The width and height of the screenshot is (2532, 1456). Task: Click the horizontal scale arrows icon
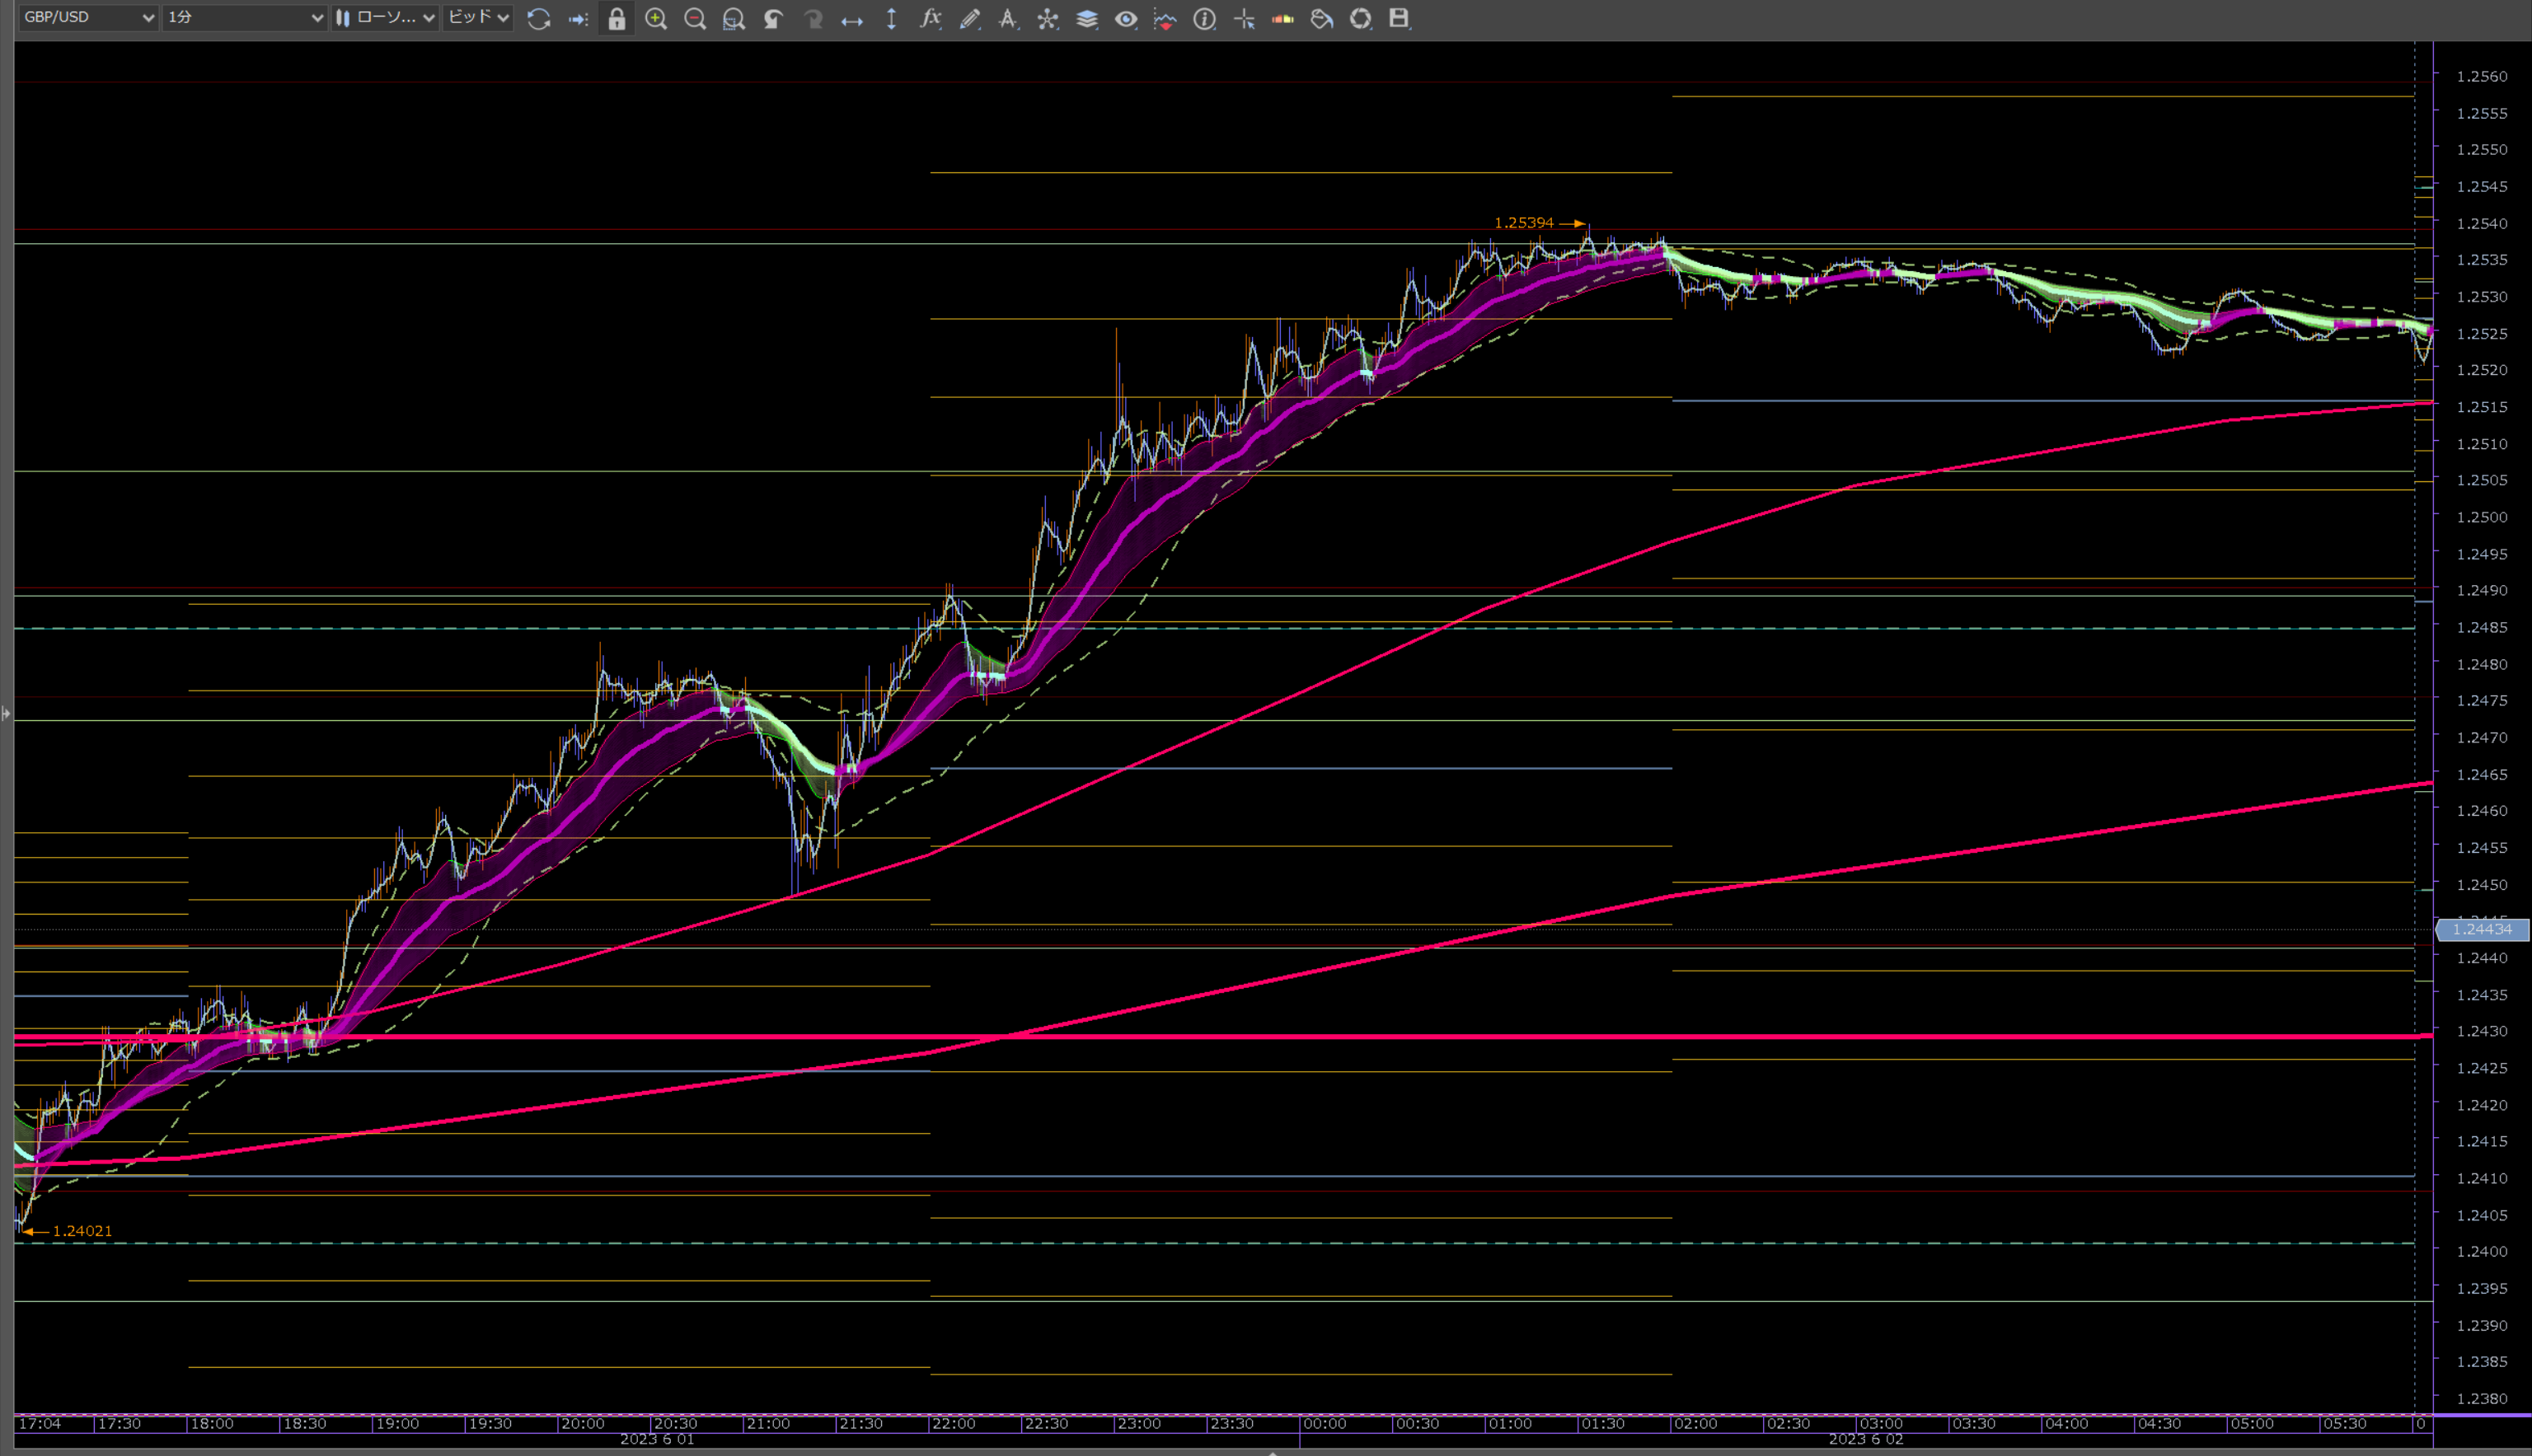pyautogui.click(x=852, y=19)
